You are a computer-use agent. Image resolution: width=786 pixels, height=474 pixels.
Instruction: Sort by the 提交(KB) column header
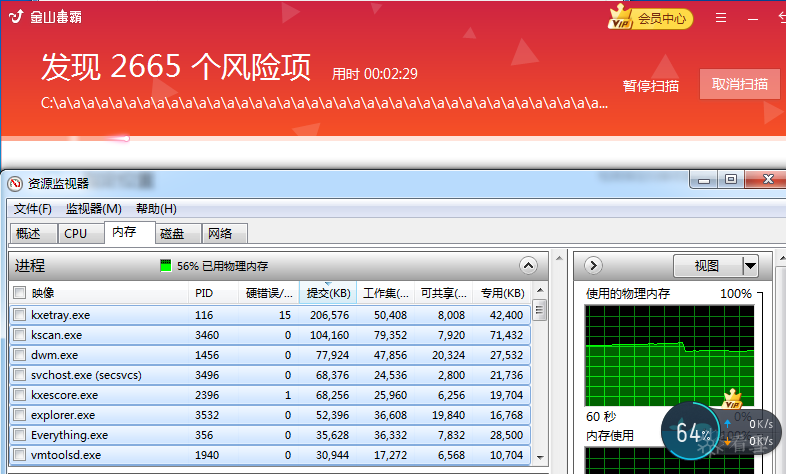pyautogui.click(x=328, y=293)
